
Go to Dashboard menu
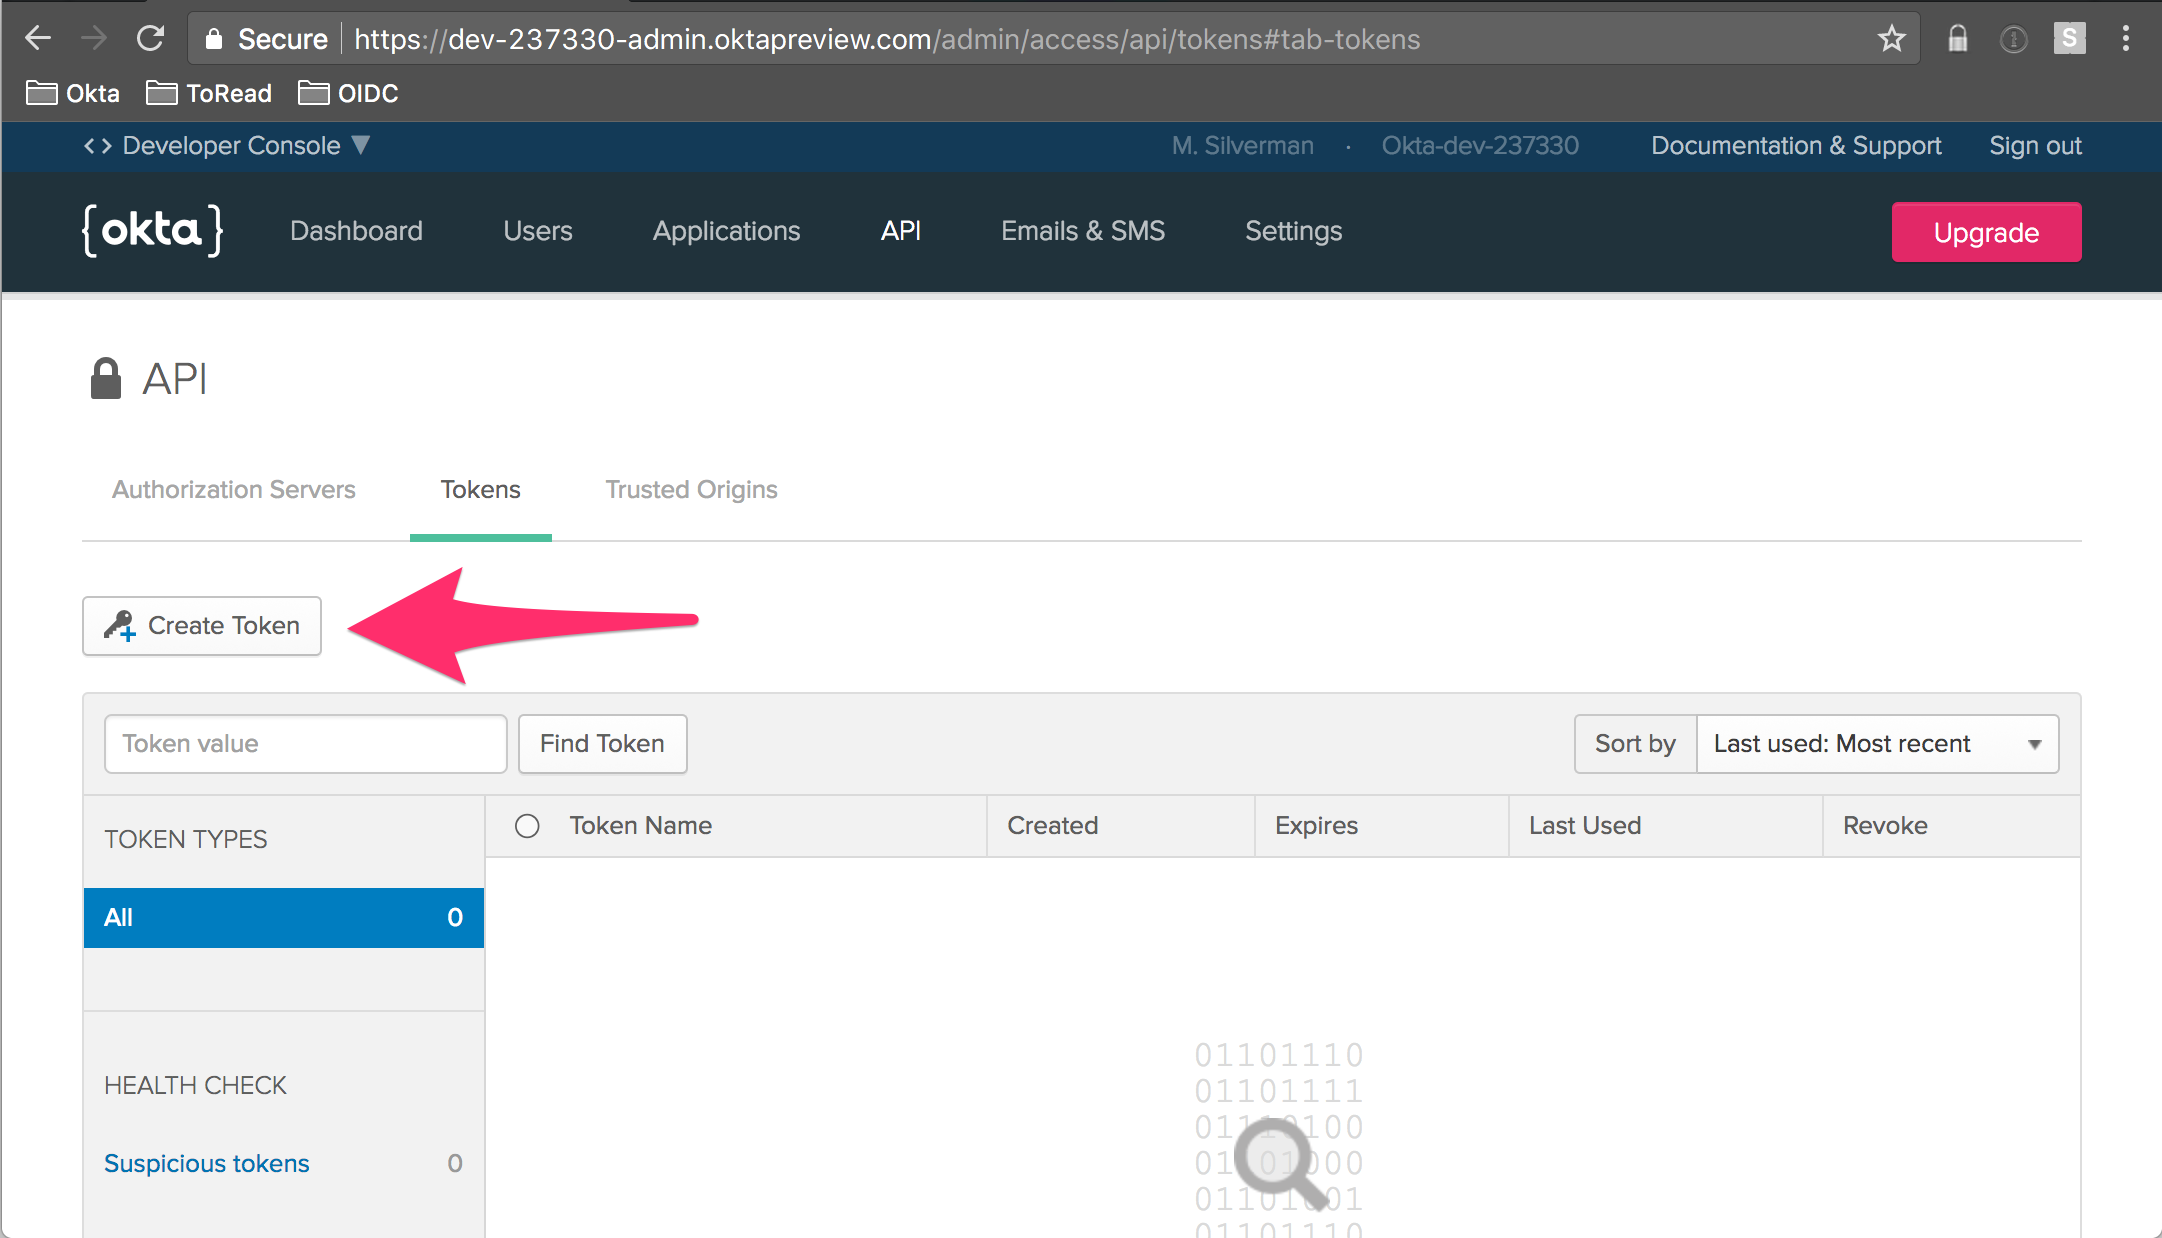pos(356,231)
